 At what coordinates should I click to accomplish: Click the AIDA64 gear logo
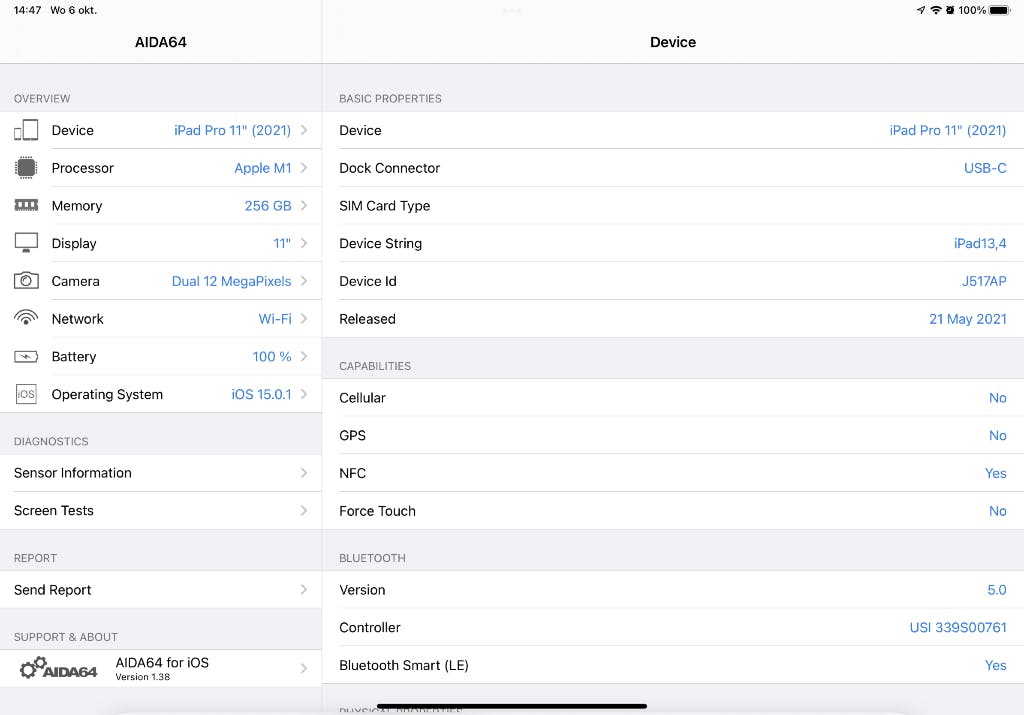coord(58,668)
